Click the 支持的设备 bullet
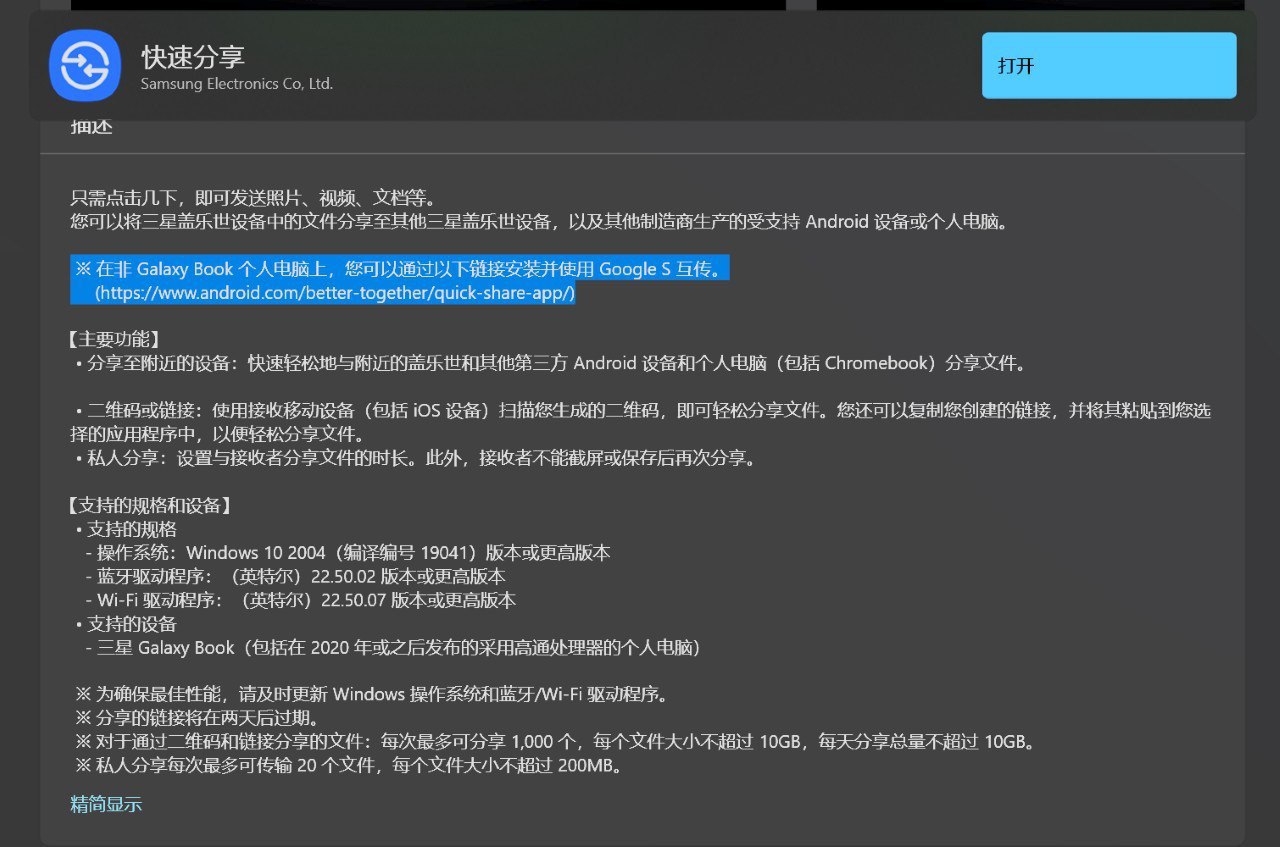The height and width of the screenshot is (847, 1280). (x=126, y=624)
